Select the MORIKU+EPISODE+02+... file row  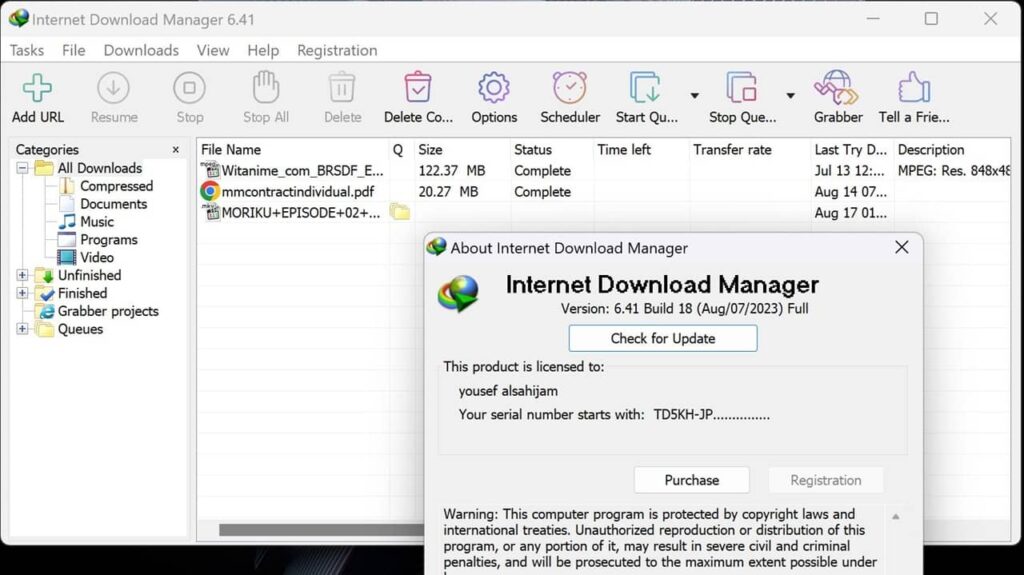pyautogui.click(x=603, y=212)
